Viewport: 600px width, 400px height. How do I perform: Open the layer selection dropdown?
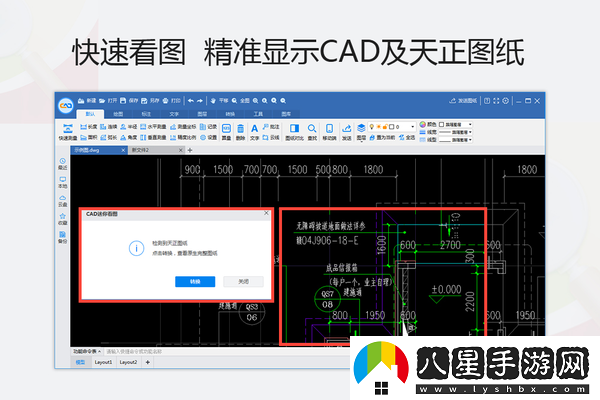(412, 126)
